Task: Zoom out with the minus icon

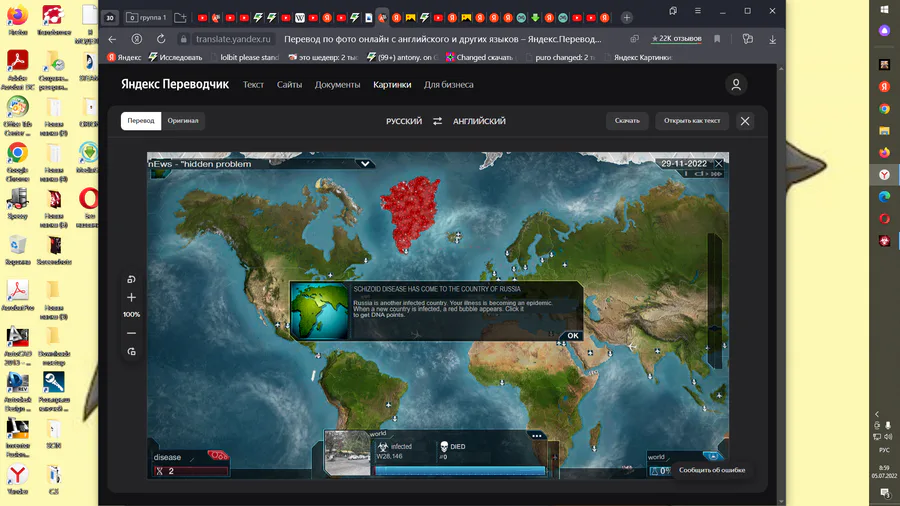Action: point(131,333)
